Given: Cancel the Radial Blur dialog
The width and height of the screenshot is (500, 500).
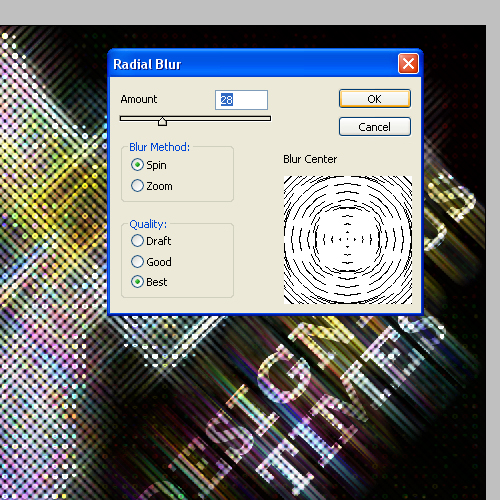Looking at the screenshot, I should pos(375,127).
